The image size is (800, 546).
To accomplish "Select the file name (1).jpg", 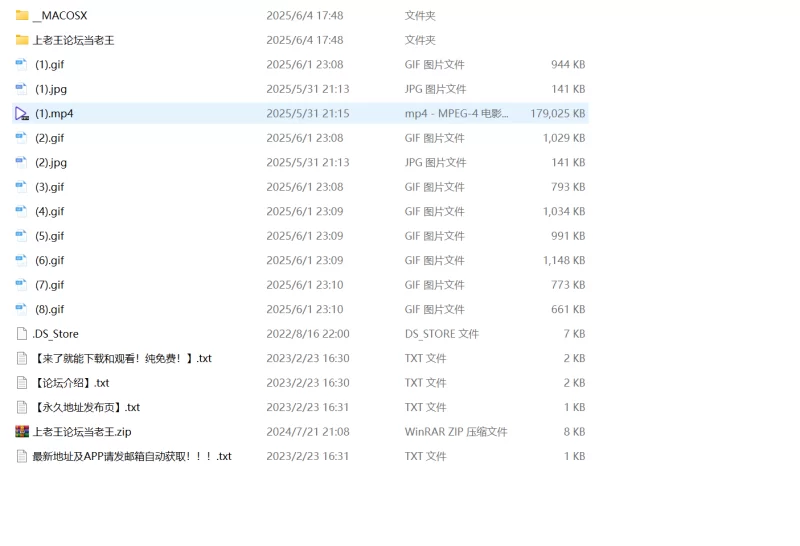I will point(51,89).
